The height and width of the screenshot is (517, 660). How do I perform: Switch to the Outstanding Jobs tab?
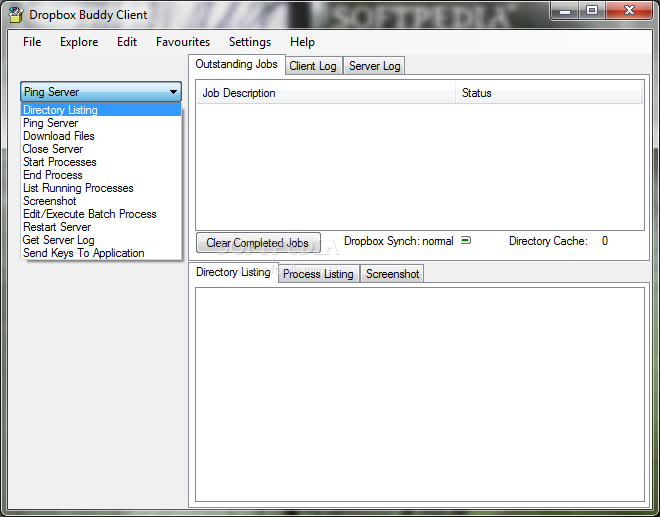click(x=237, y=64)
